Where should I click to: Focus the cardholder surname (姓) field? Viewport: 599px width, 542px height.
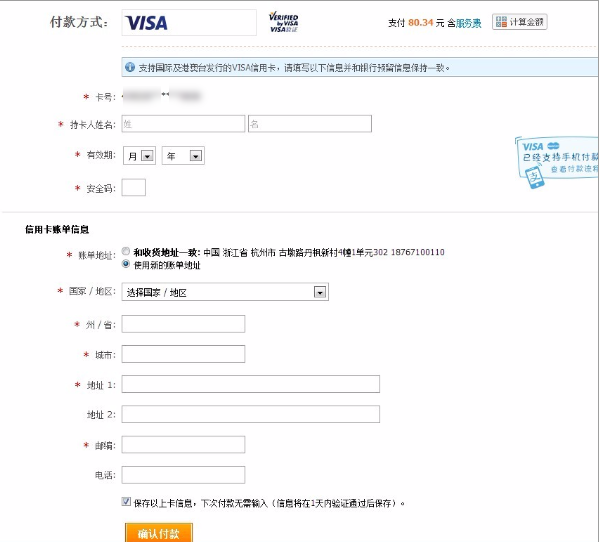pyautogui.click(x=183, y=124)
